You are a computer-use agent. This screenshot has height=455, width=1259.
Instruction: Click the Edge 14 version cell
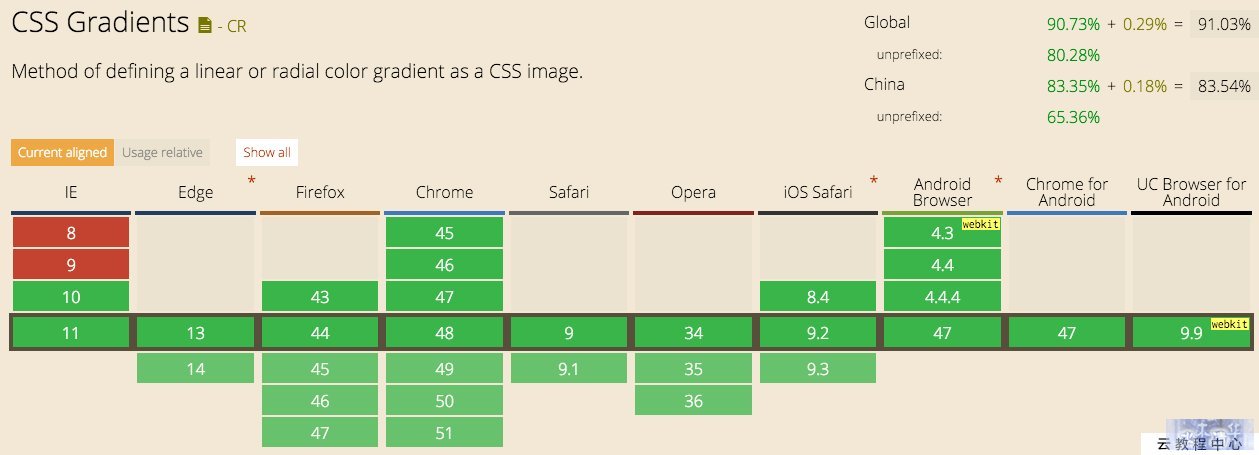coord(195,369)
